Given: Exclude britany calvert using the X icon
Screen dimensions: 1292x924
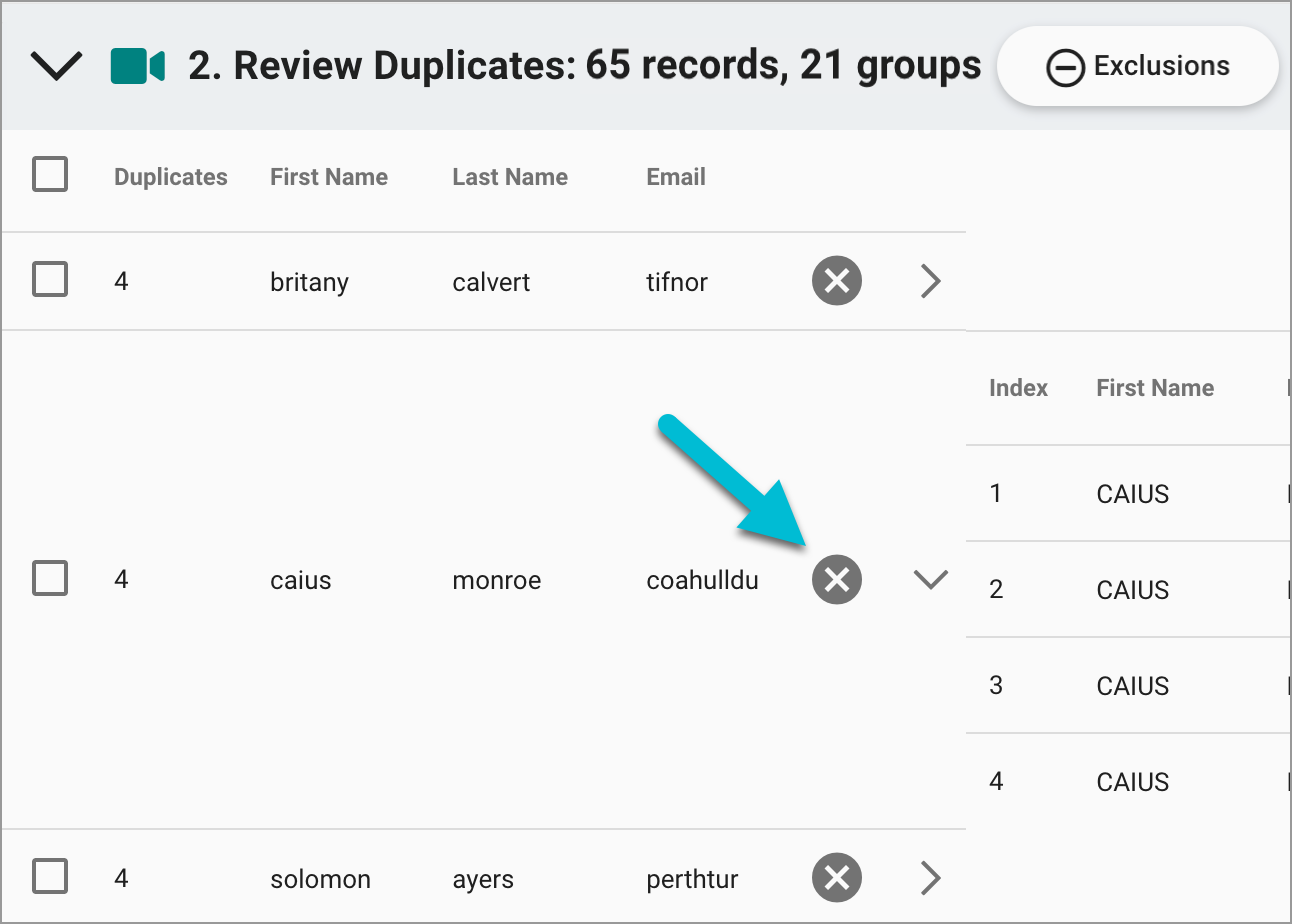Looking at the screenshot, I should click(x=837, y=281).
